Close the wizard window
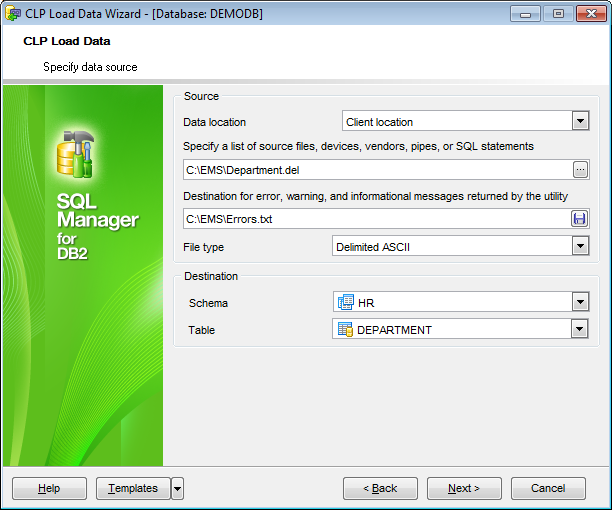The image size is (612, 510). point(591,14)
